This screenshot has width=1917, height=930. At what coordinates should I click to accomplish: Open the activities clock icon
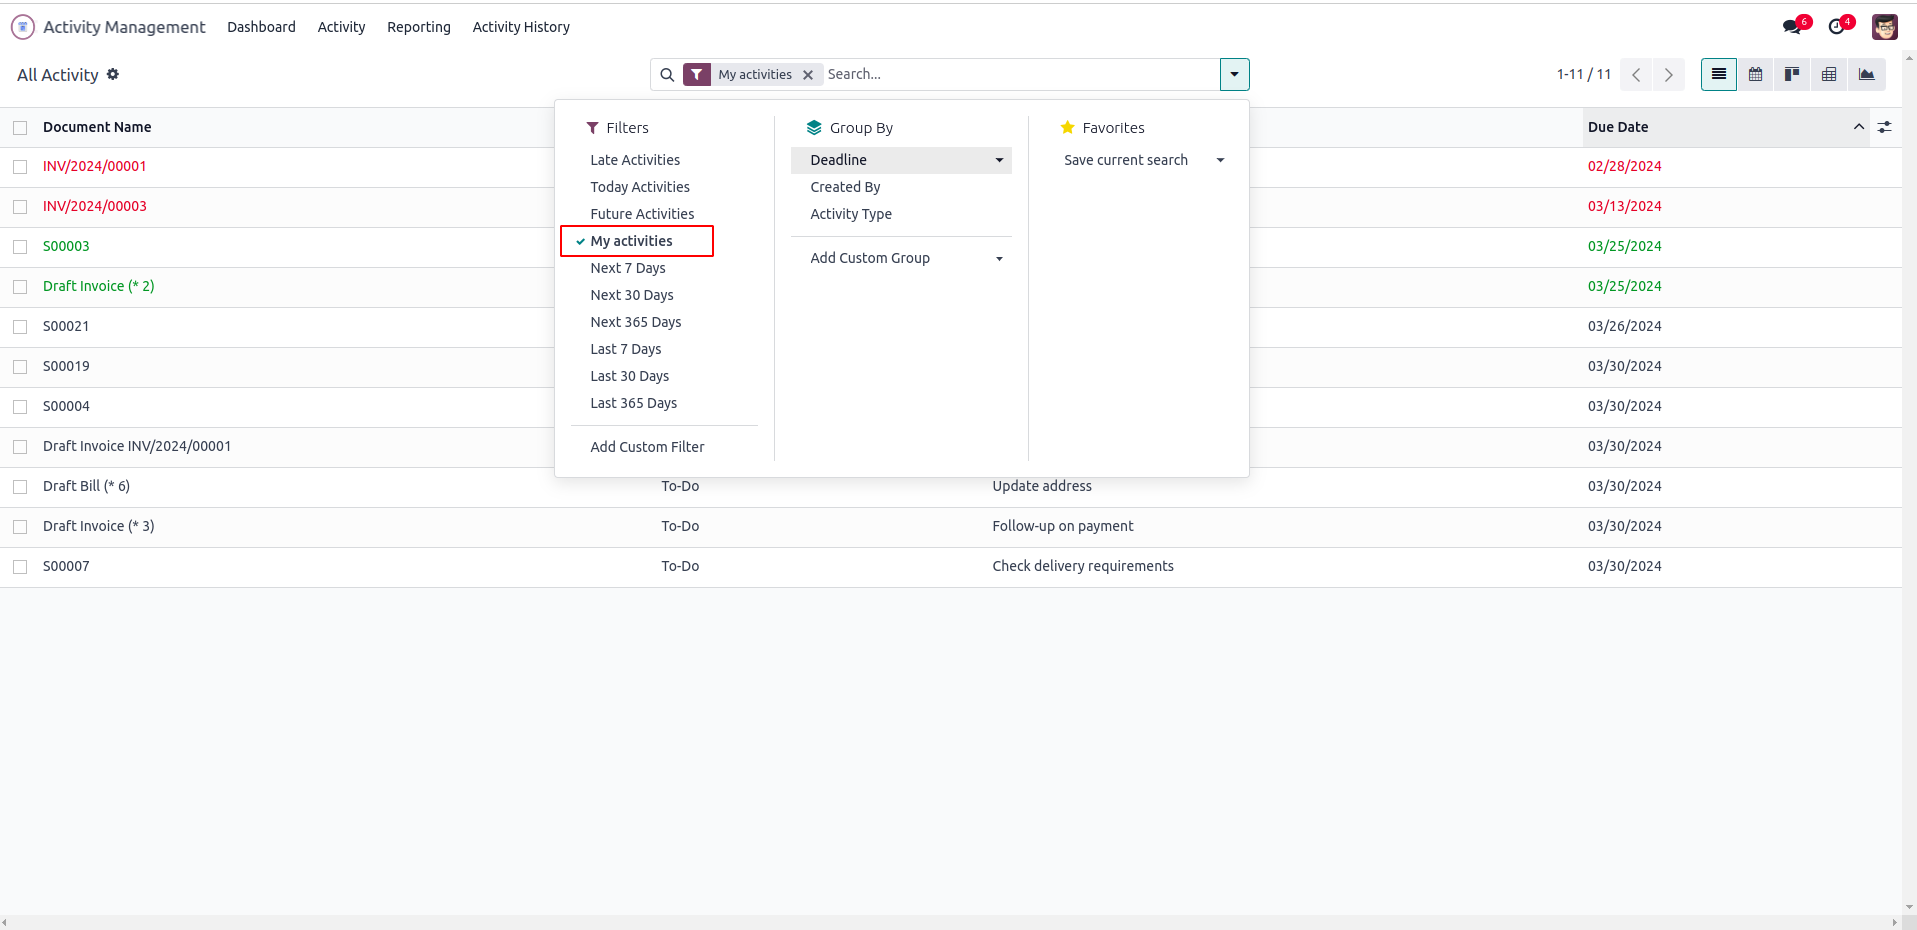tap(1837, 27)
